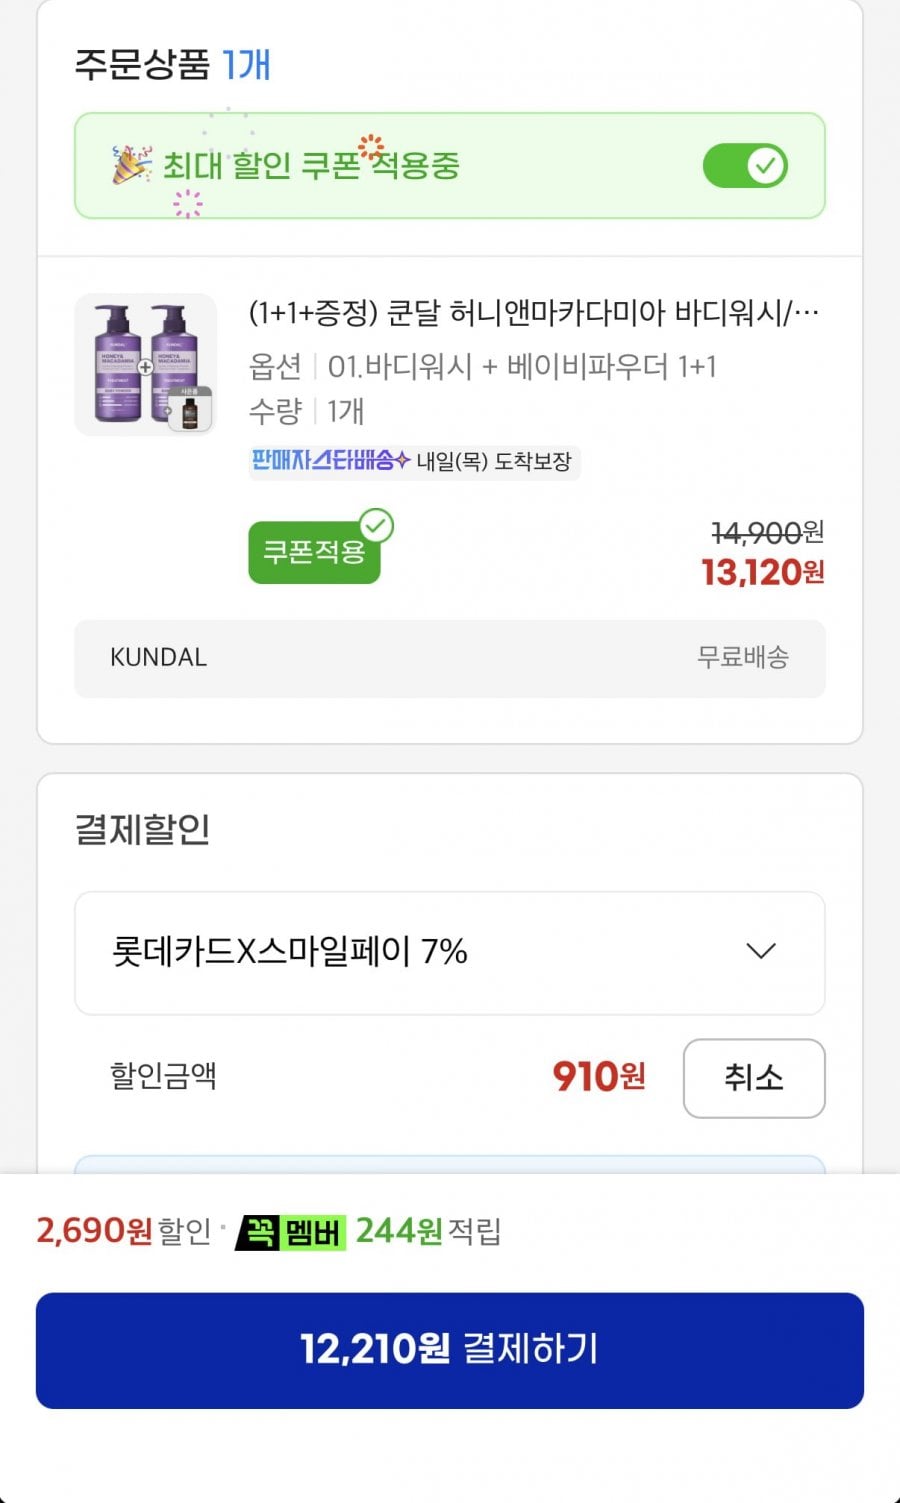Cancel the 910원 payment discount
Viewport: 900px width, 1503px height.
click(x=754, y=1078)
